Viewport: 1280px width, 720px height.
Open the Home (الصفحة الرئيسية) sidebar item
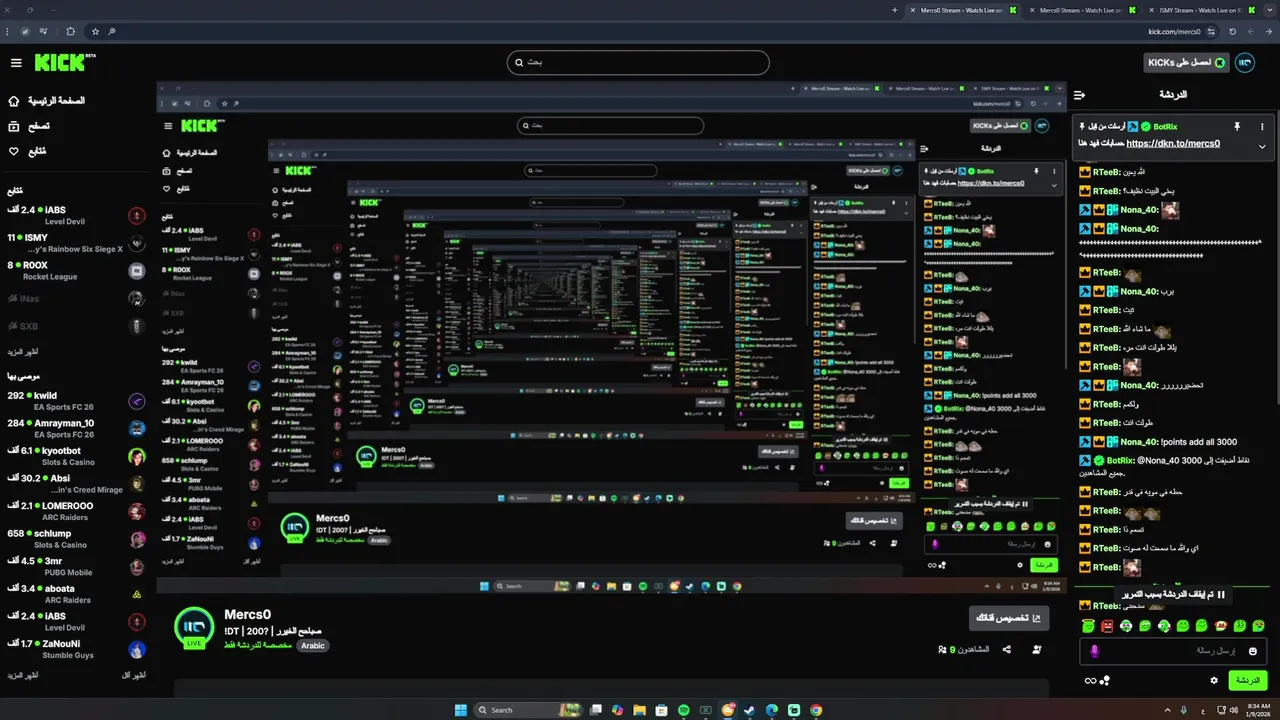pos(46,101)
